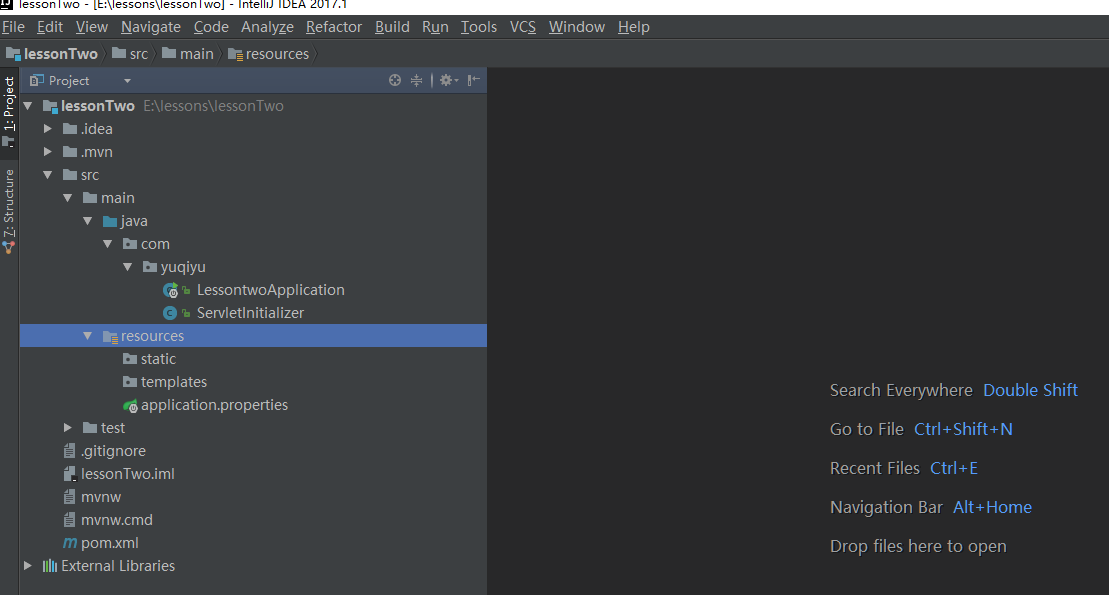Click lessonTwo in the navigation breadcrumb

pyautogui.click(x=52, y=54)
